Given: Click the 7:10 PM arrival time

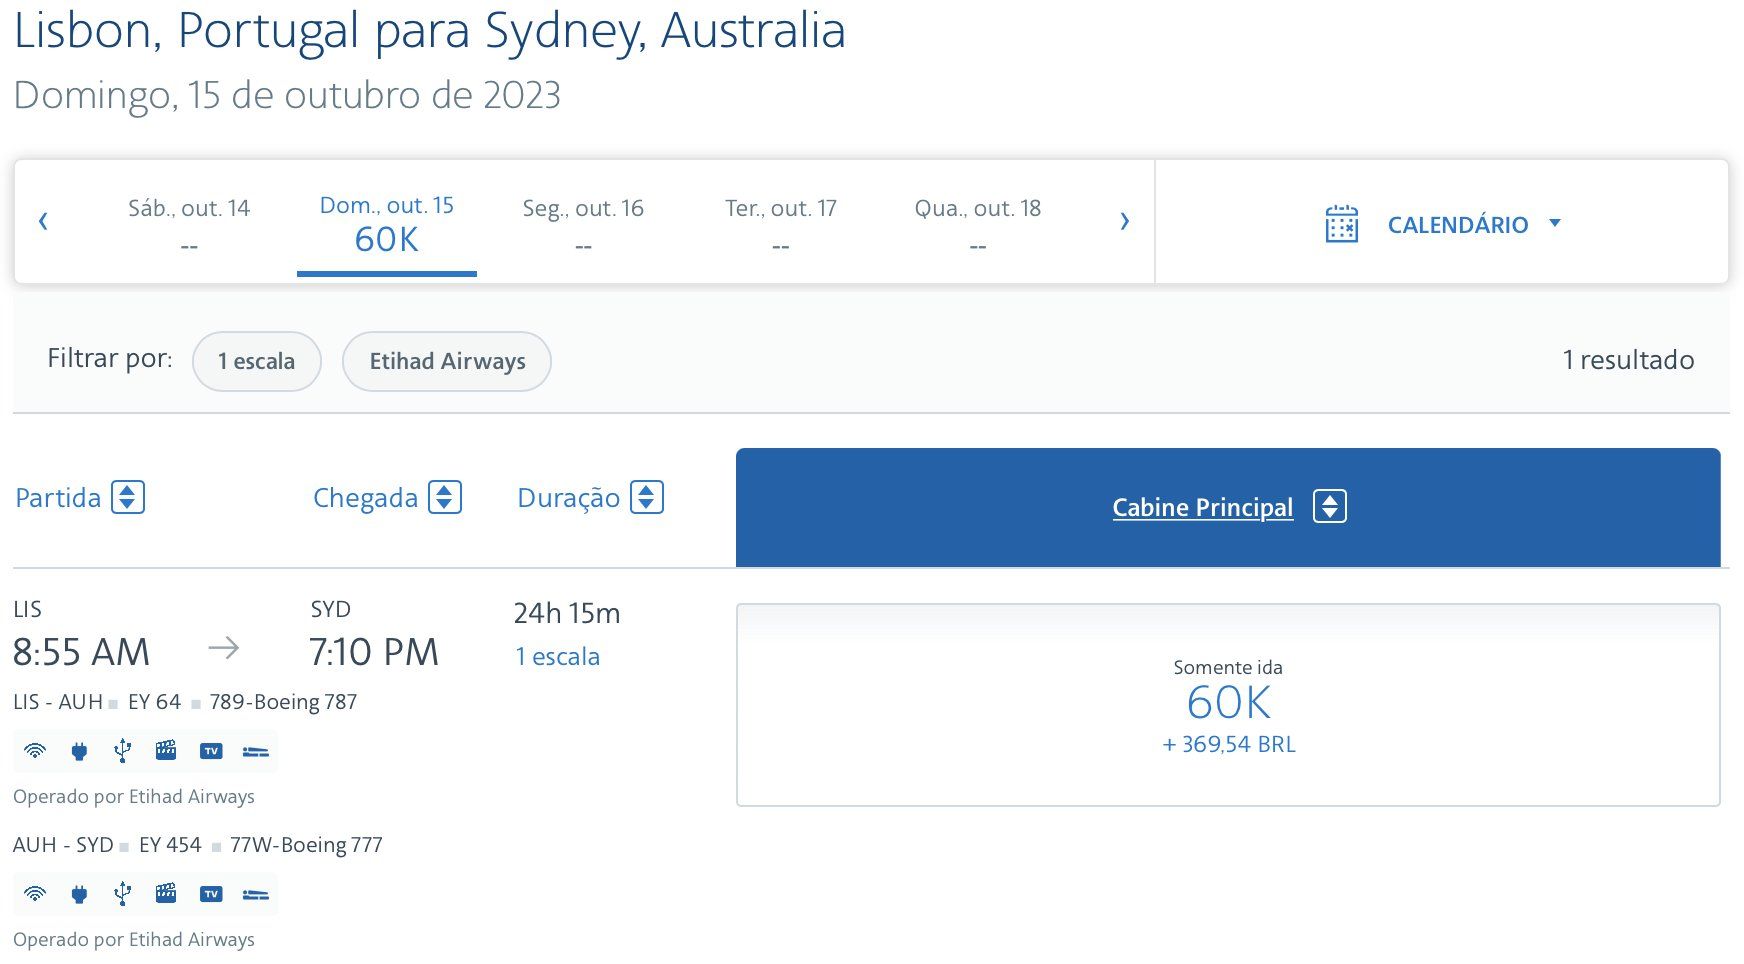Looking at the screenshot, I should [374, 652].
